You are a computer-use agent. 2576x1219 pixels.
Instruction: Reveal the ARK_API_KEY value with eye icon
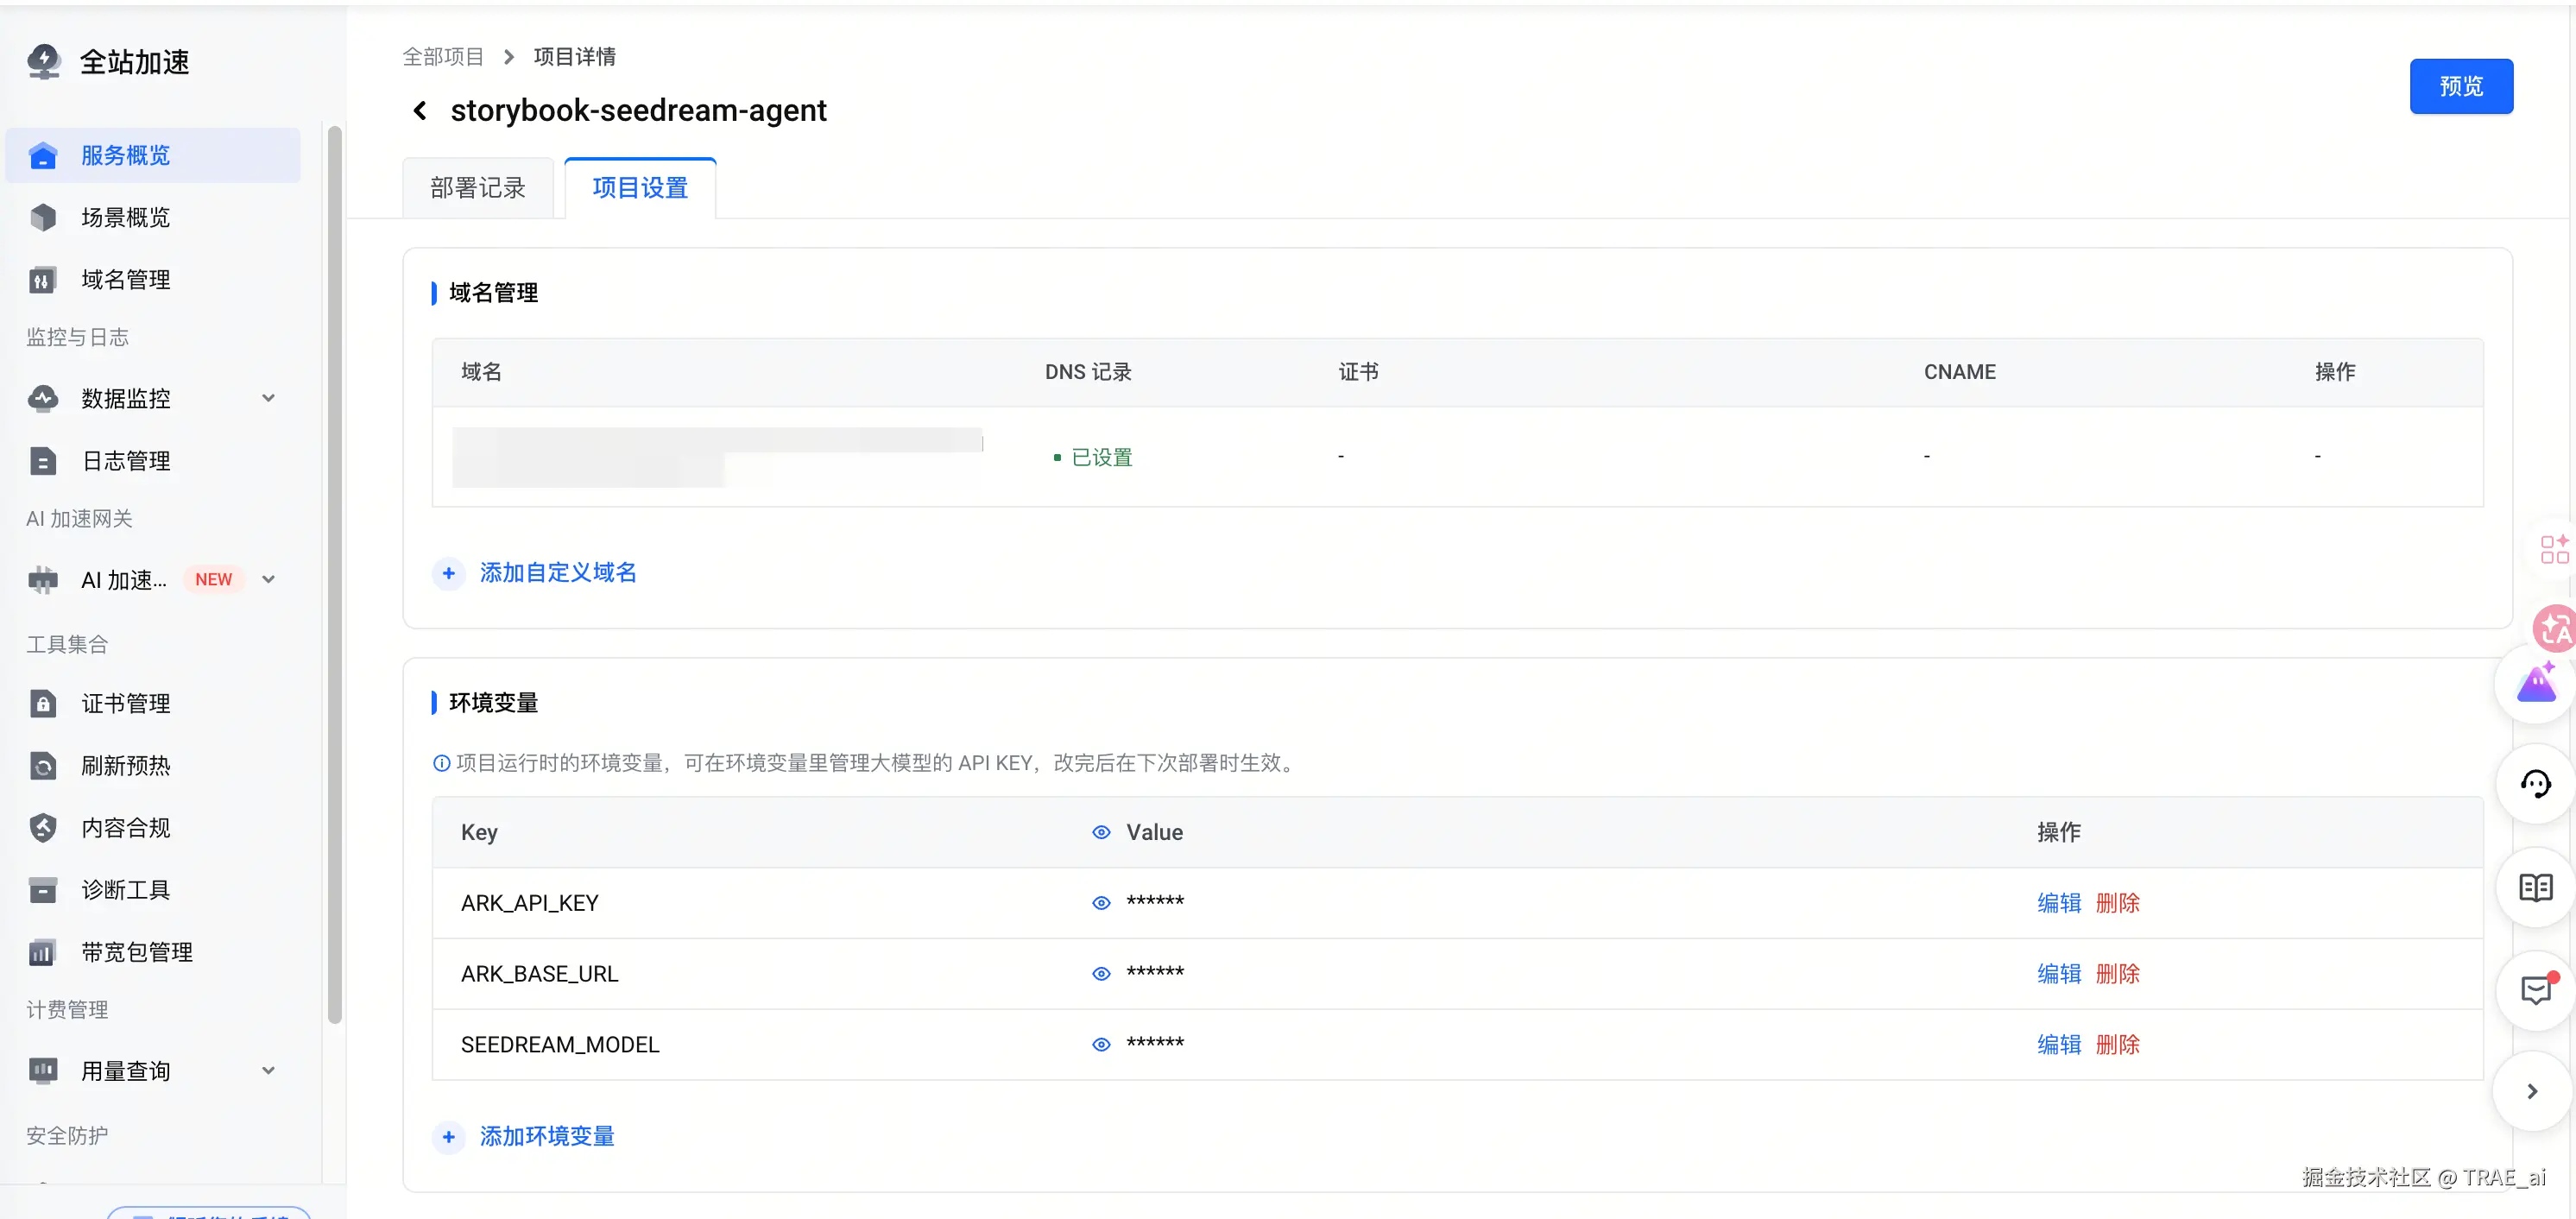tap(1101, 903)
